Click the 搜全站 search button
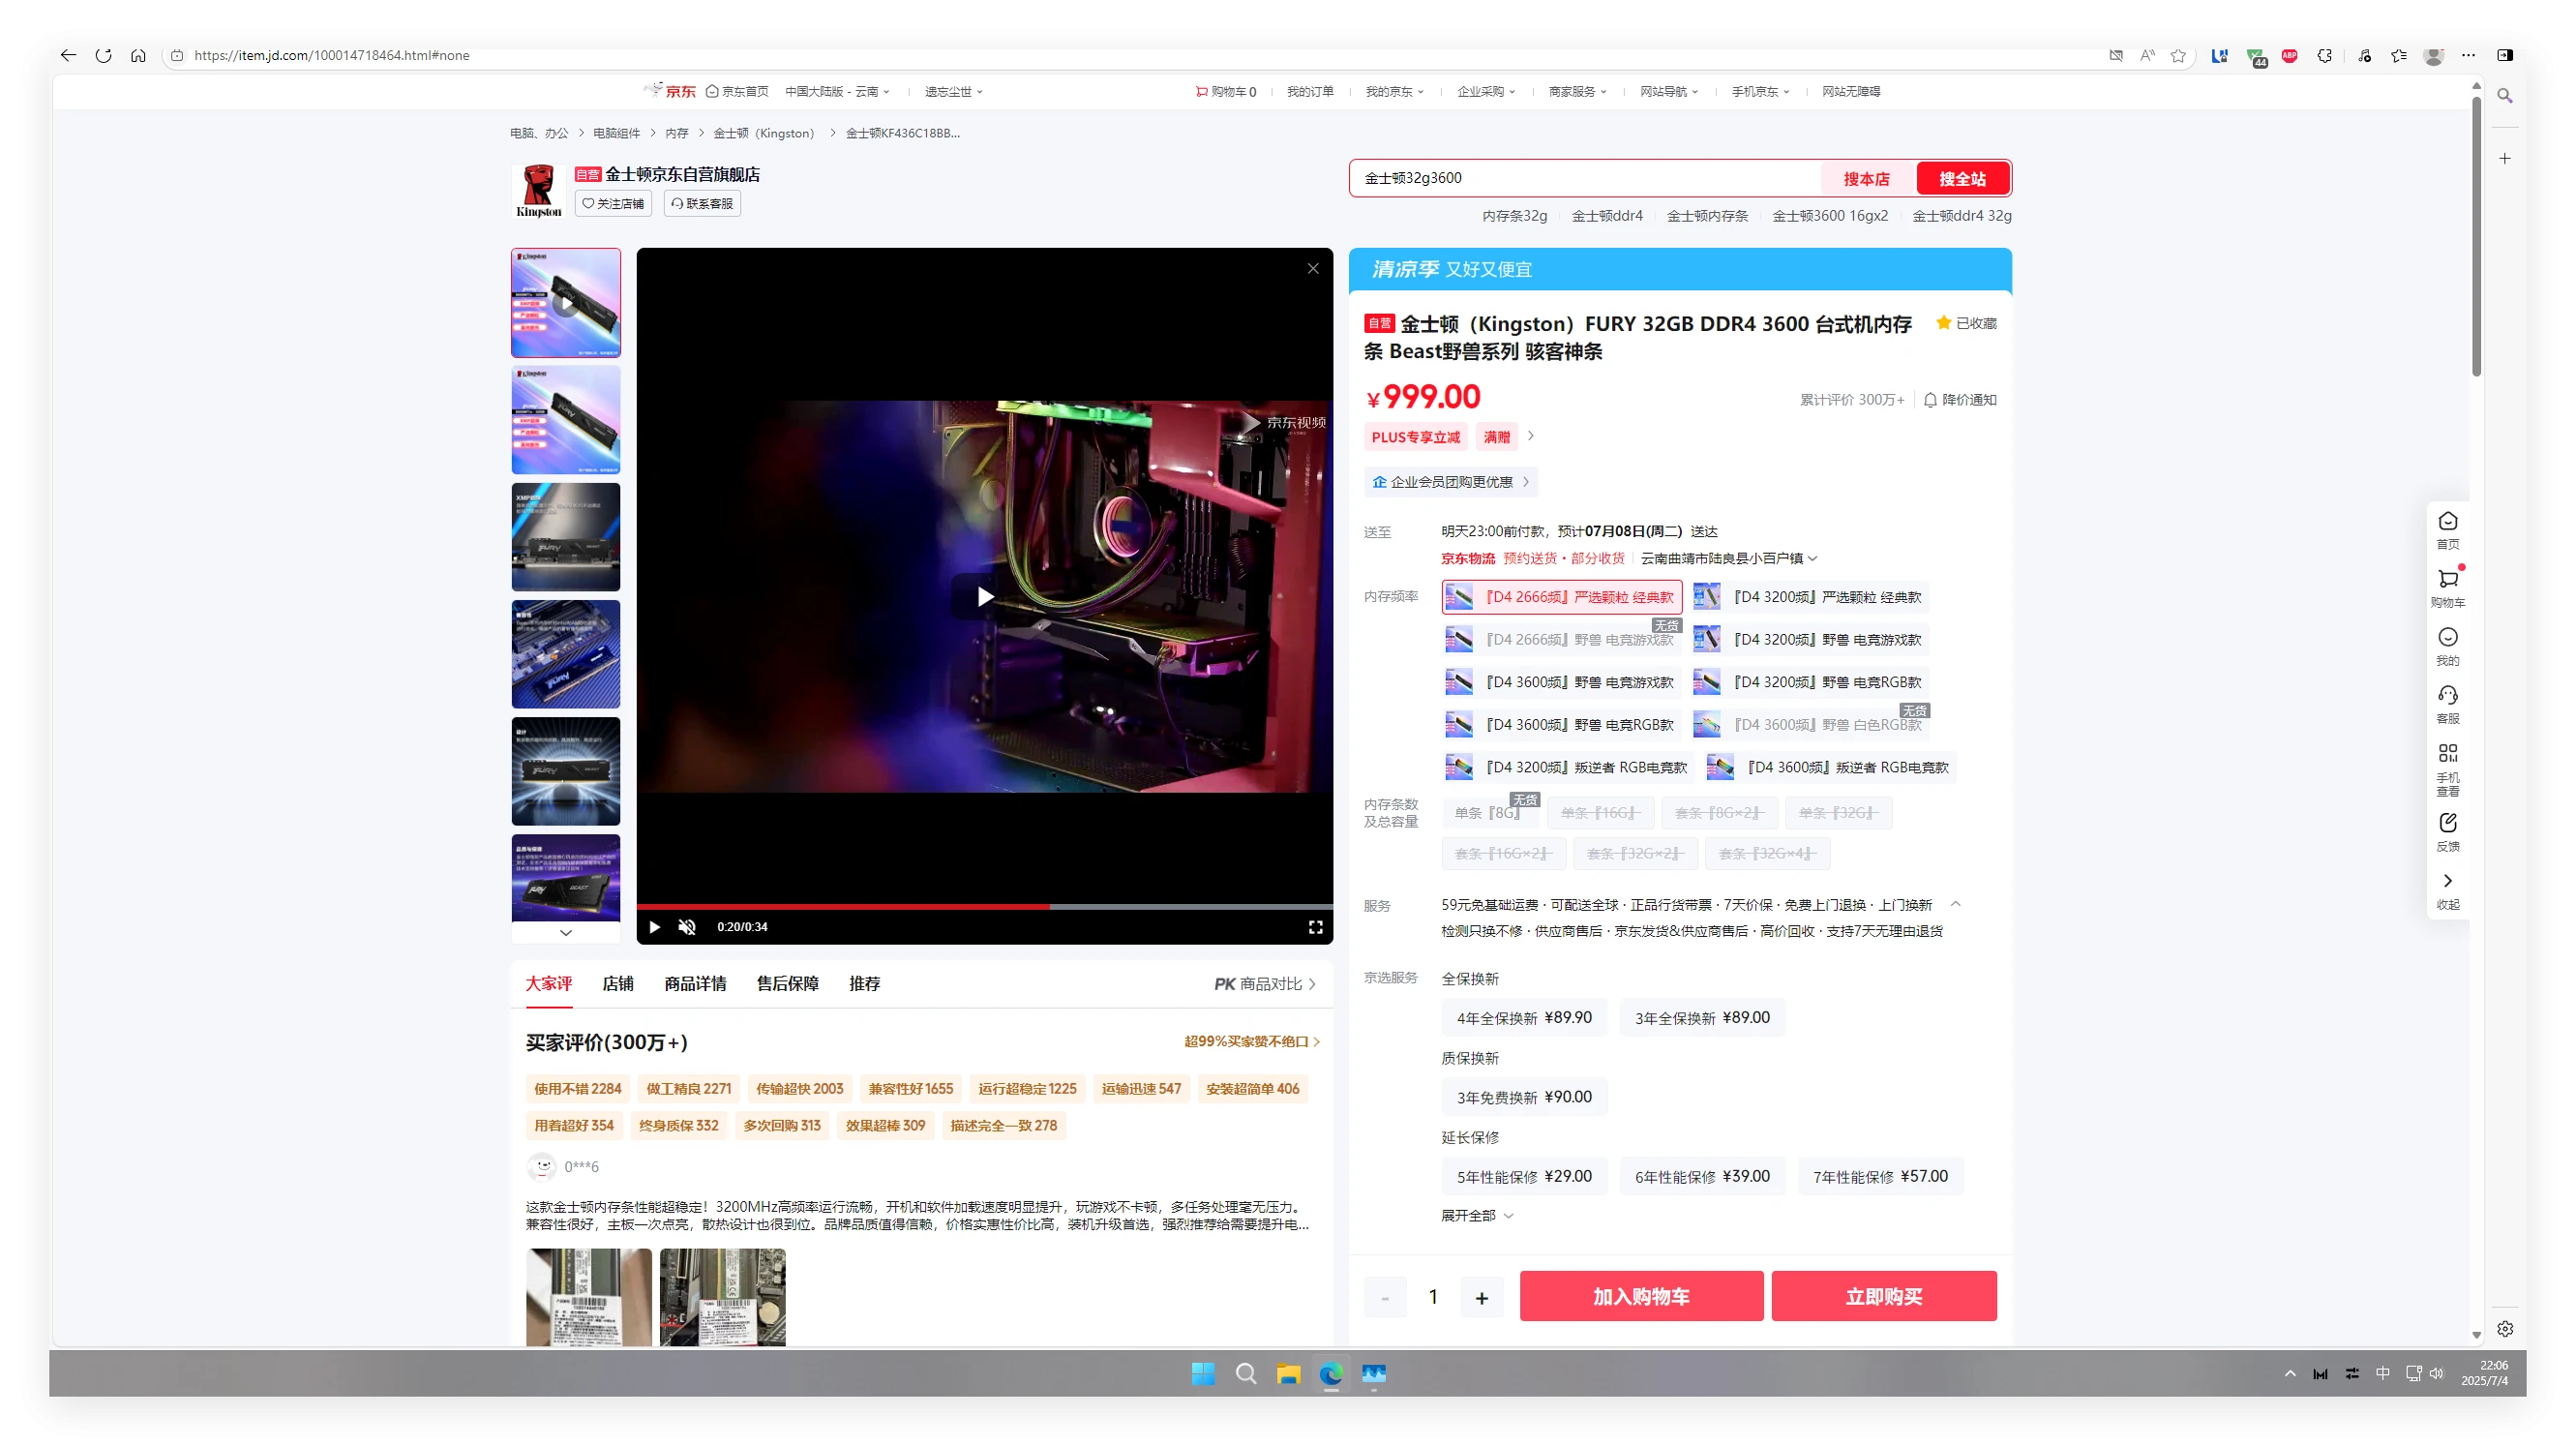Viewport: 2576px width, 1446px height. (x=1962, y=179)
